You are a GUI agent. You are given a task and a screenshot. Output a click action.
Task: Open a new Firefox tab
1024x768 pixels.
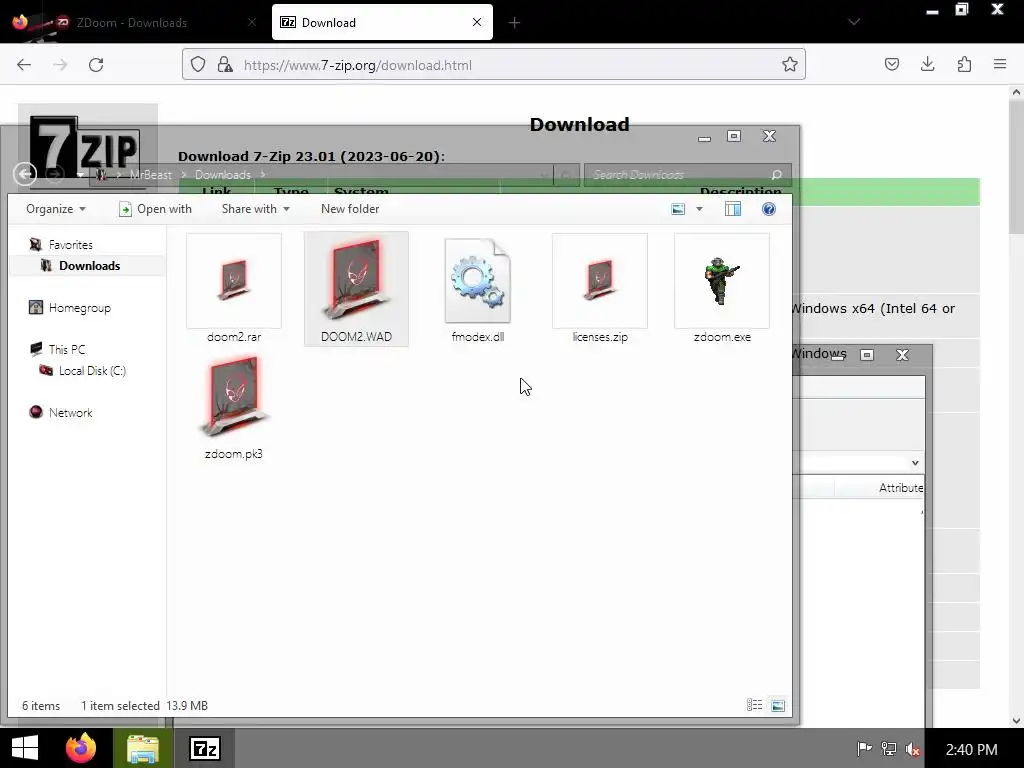click(515, 23)
